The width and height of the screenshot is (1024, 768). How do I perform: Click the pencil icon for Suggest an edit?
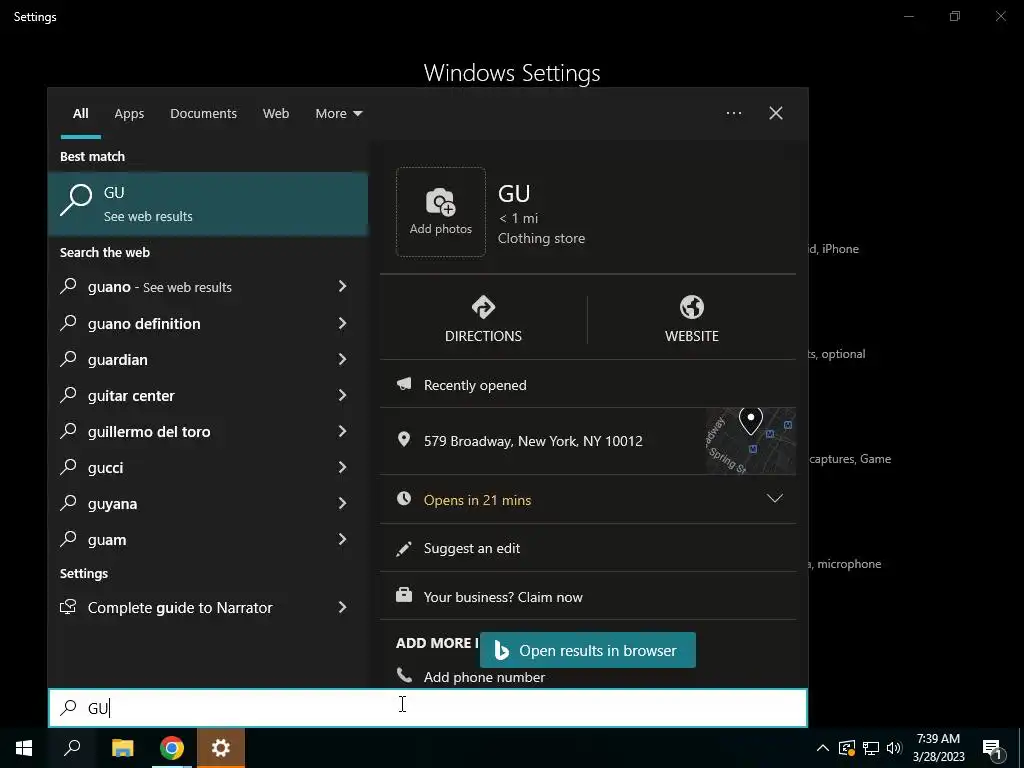[x=404, y=548]
